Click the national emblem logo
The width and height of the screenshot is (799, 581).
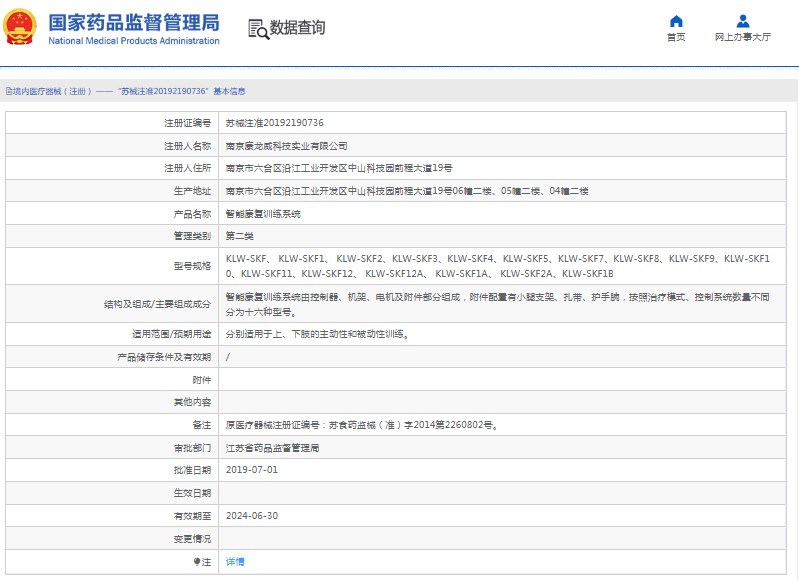point(20,27)
